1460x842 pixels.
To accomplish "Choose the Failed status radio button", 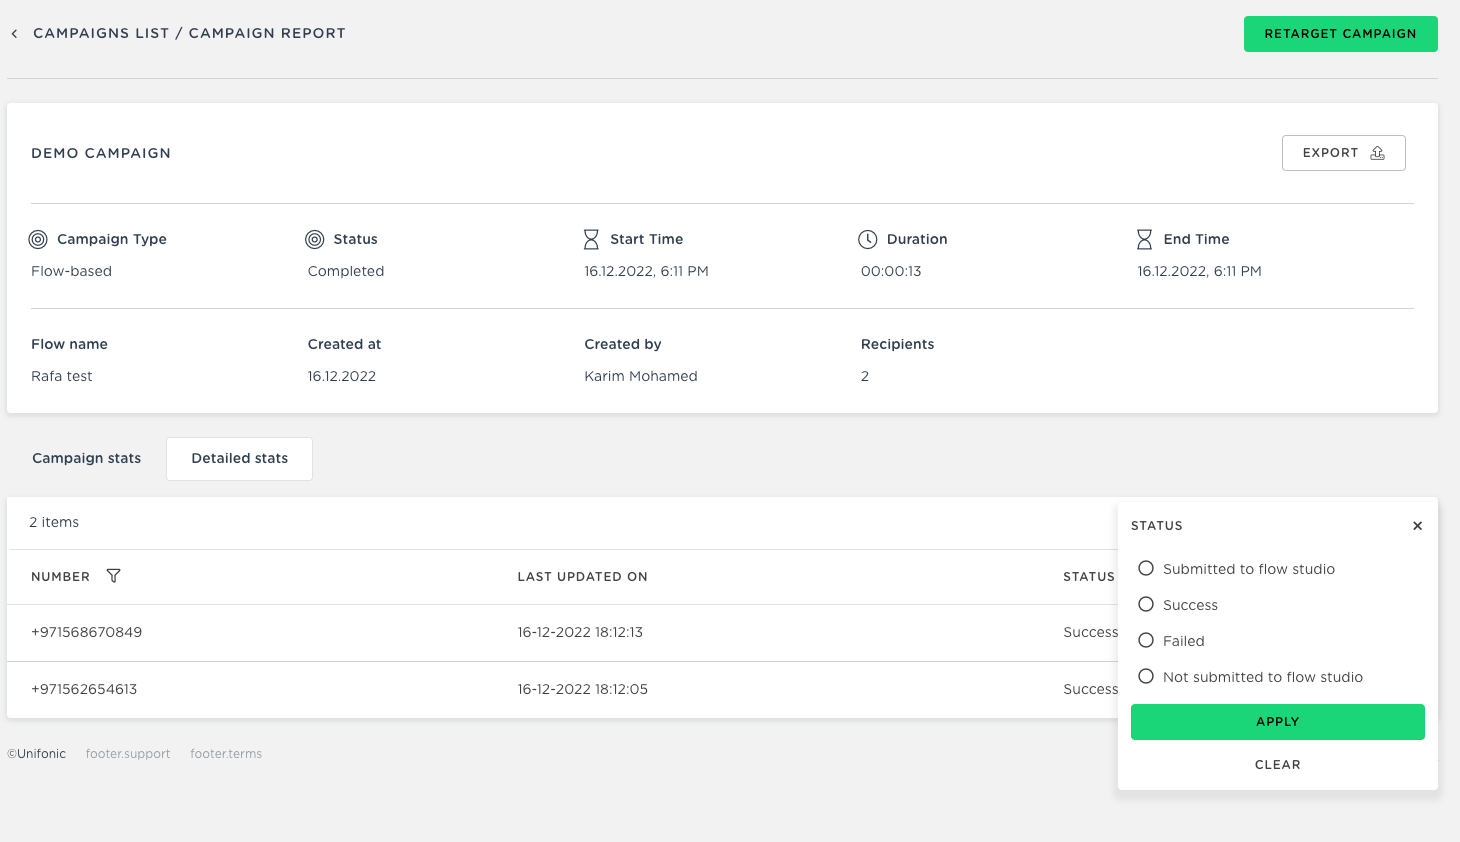I will (1146, 641).
